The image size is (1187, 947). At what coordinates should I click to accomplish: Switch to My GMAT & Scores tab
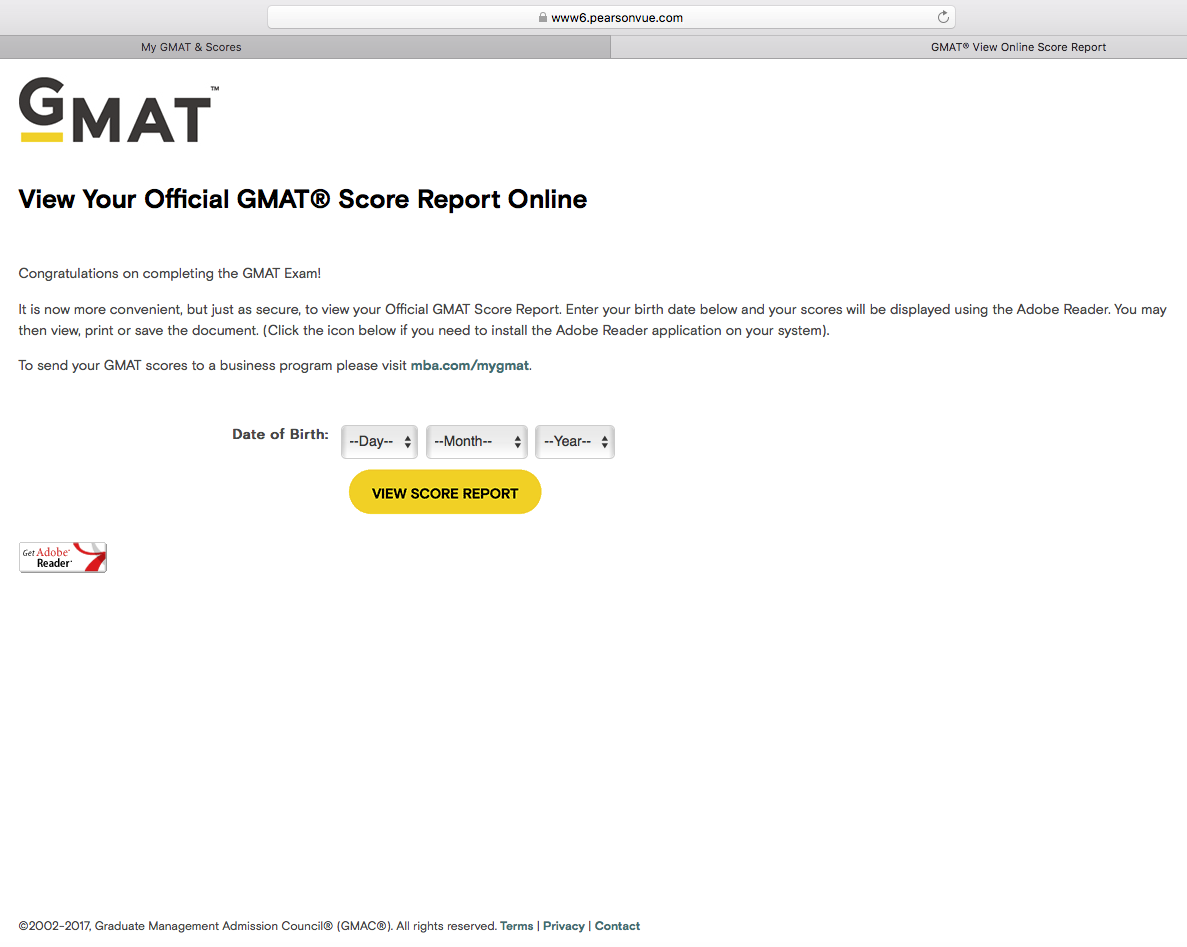point(305,47)
